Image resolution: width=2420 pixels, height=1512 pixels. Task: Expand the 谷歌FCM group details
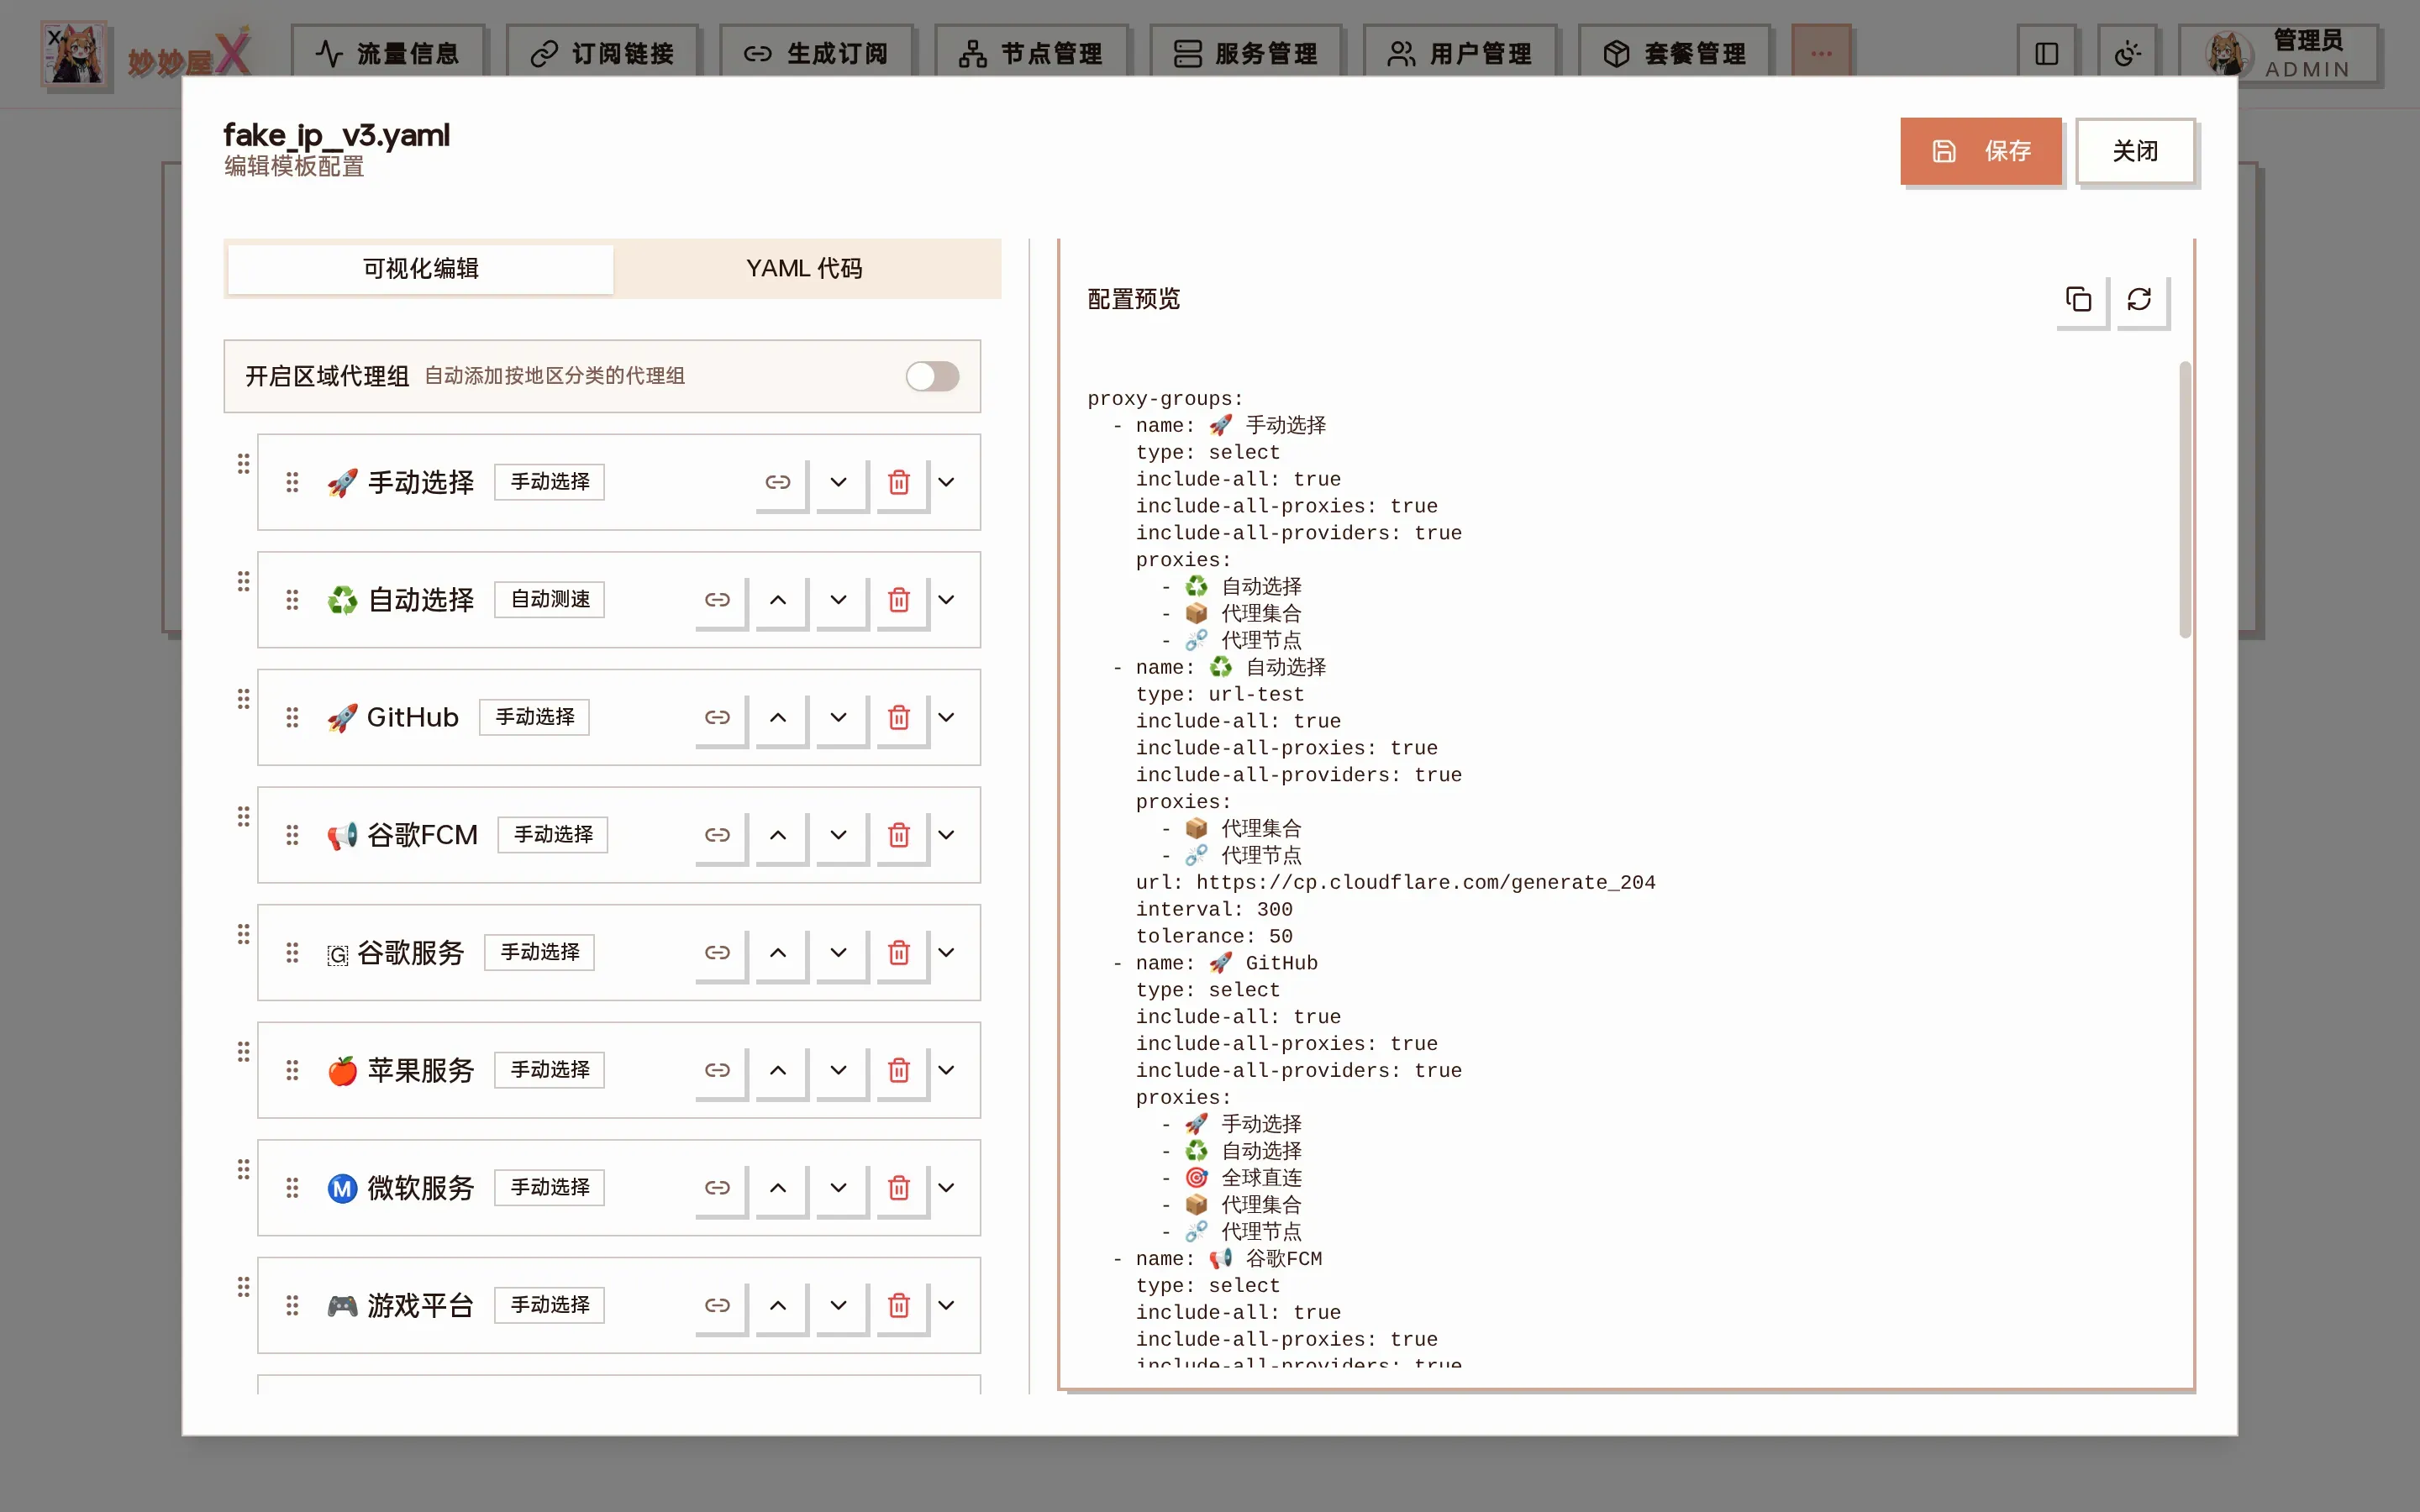tap(946, 835)
